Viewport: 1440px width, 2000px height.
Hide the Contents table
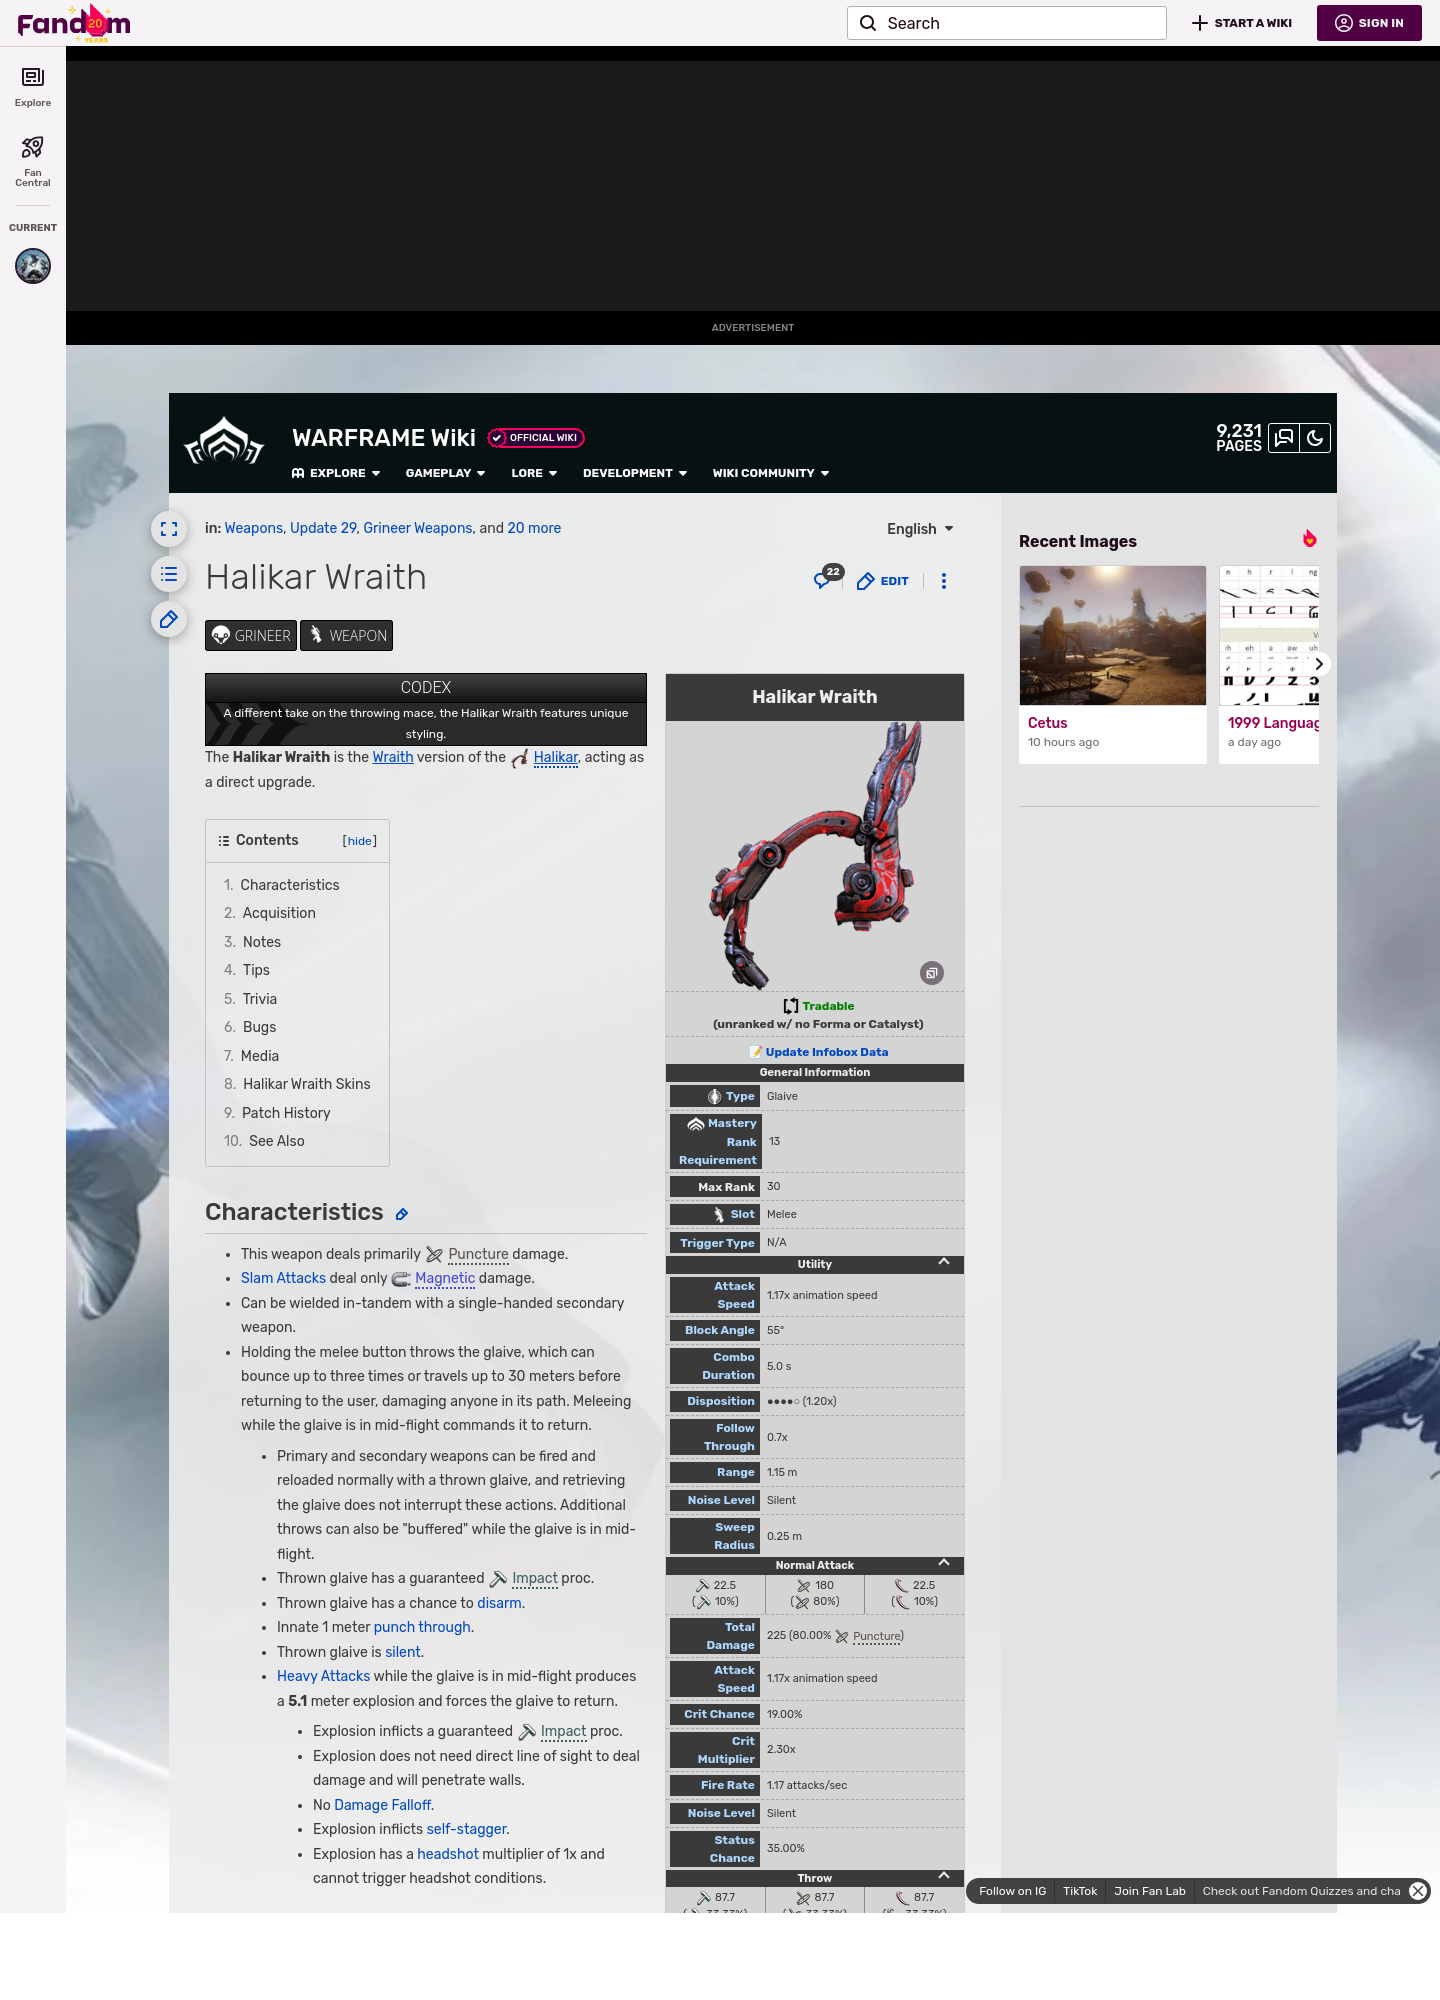coord(360,841)
